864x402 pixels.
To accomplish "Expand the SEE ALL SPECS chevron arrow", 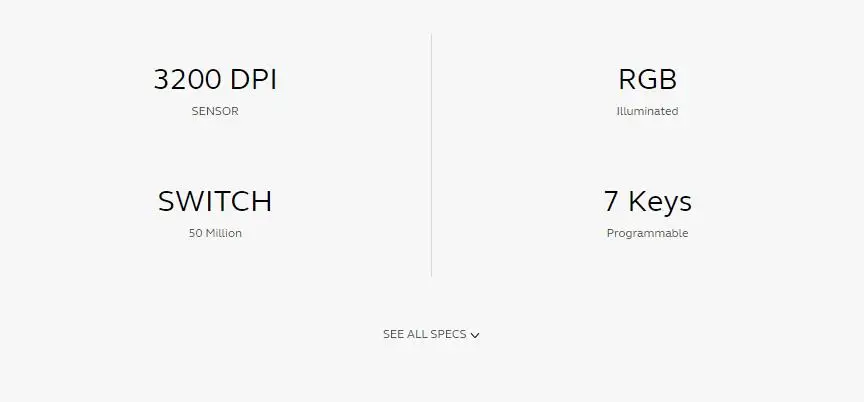I will (475, 335).
